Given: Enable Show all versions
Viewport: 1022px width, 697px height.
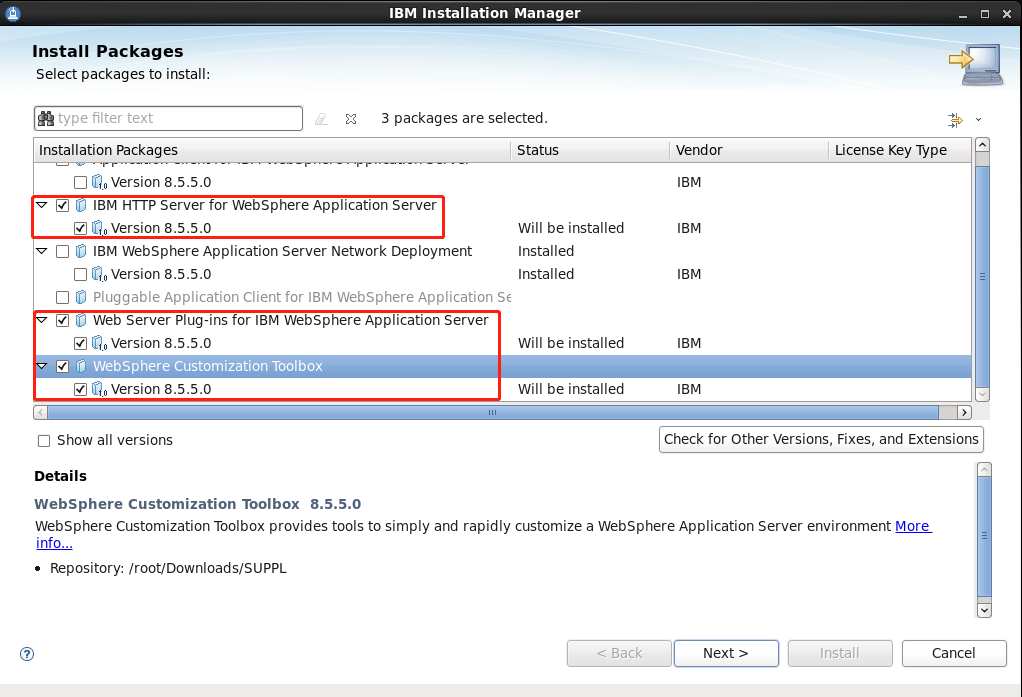Looking at the screenshot, I should 44,441.
